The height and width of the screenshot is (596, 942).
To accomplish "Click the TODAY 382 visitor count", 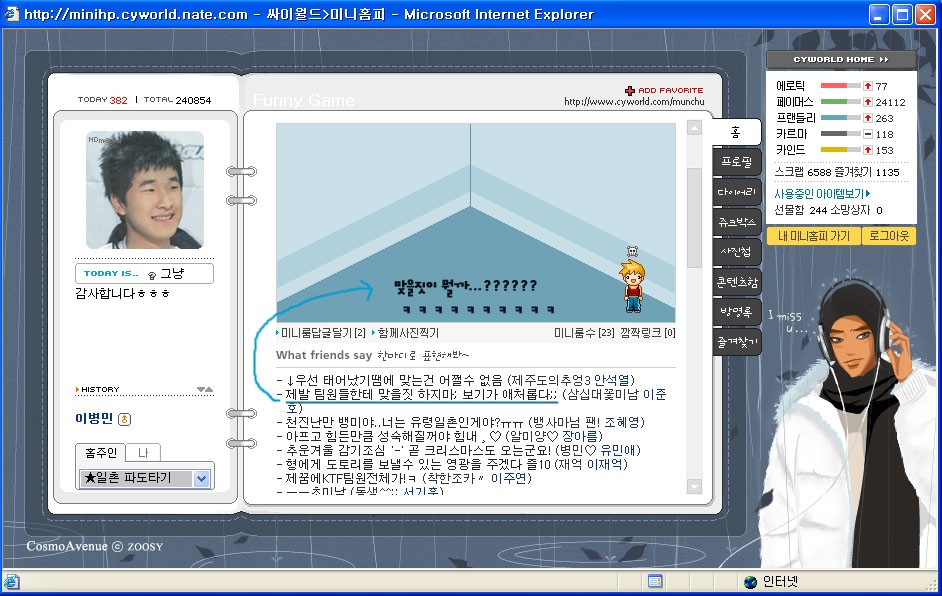I will (102, 100).
